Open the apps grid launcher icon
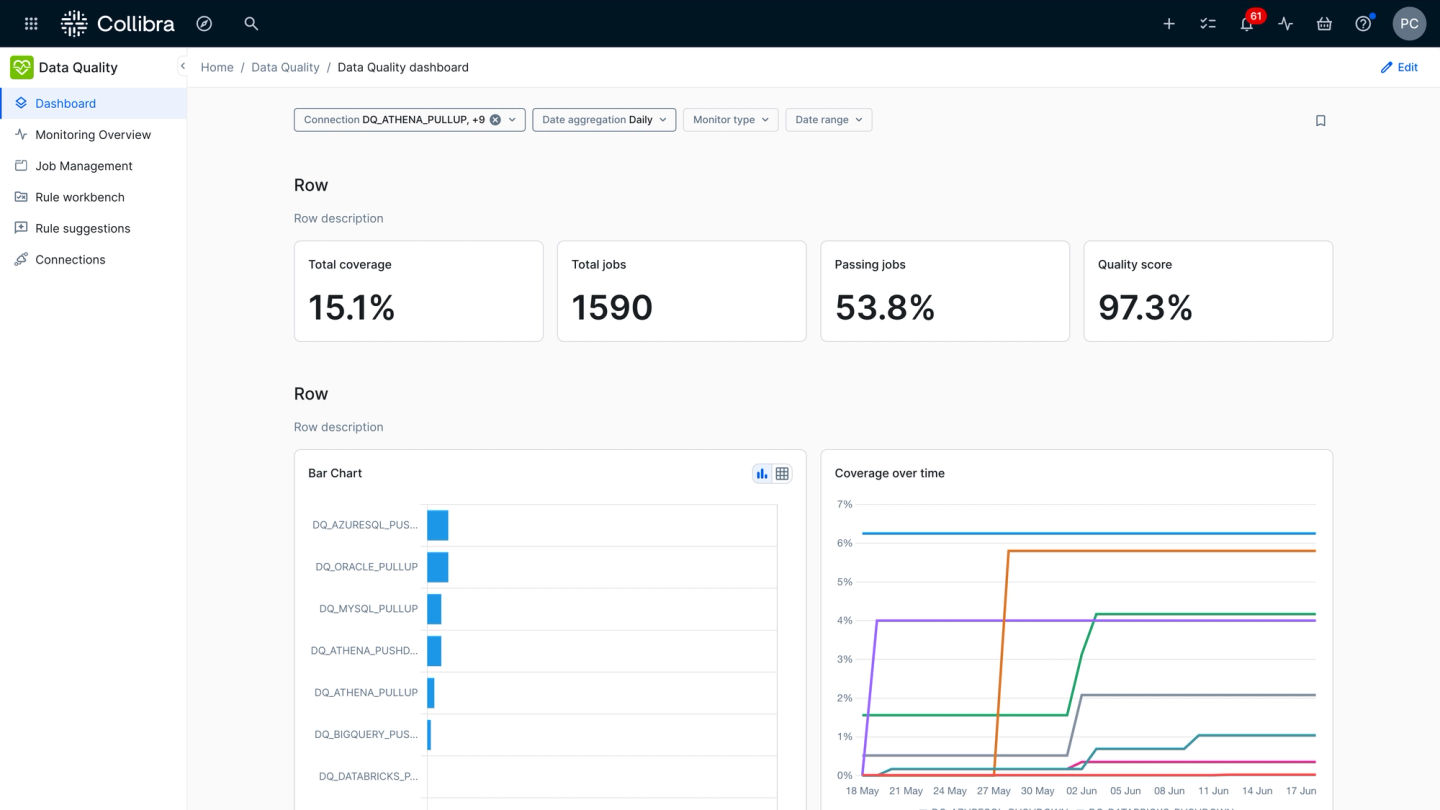Viewport: 1440px width, 810px height. click(31, 23)
